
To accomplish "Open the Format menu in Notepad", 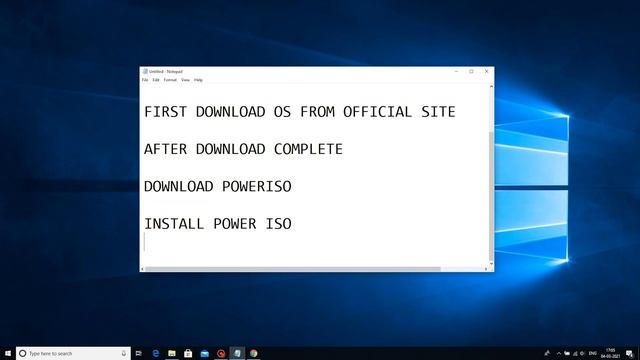I will point(170,80).
